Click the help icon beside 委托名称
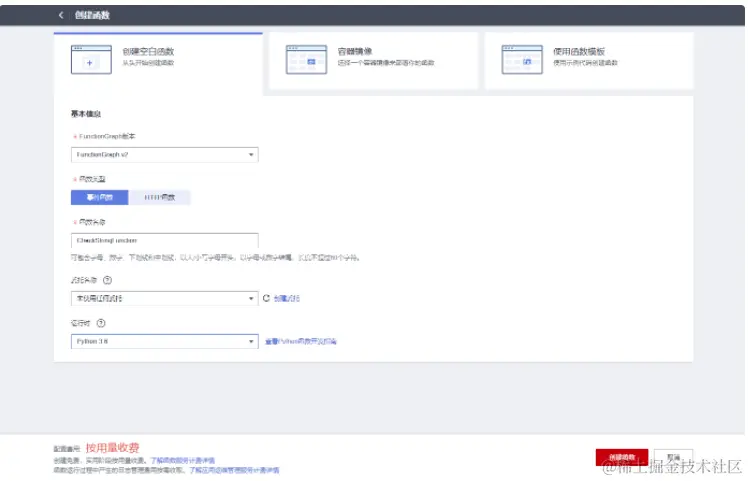The width and height of the screenshot is (748, 481). pyautogui.click(x=107, y=280)
